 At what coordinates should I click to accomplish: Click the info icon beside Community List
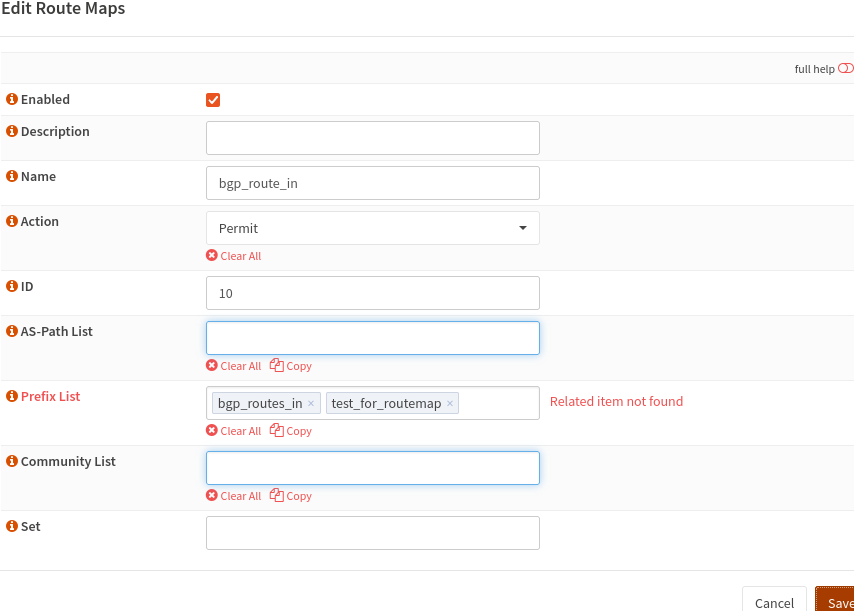point(11,461)
